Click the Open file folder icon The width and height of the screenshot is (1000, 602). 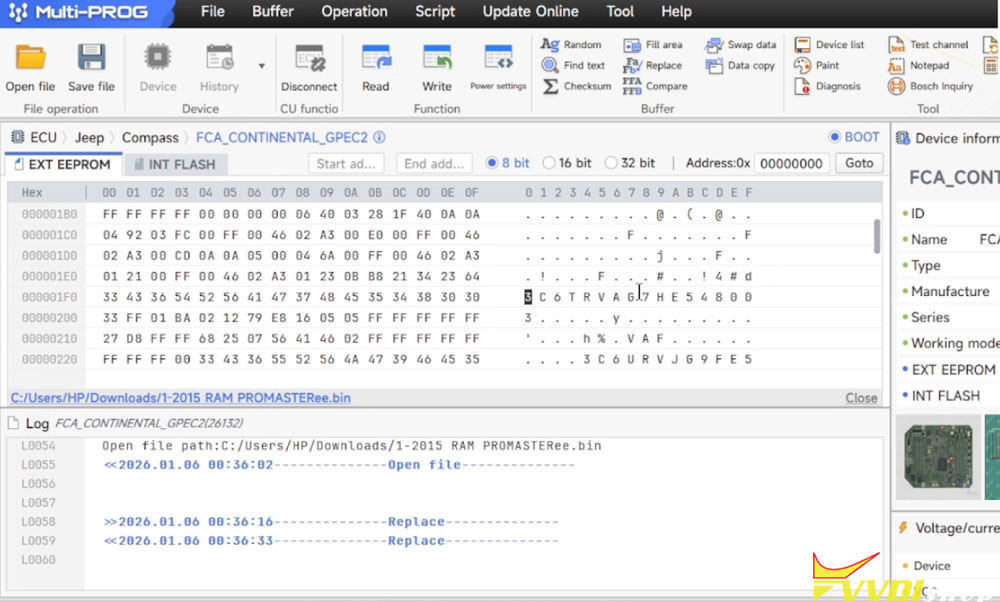(x=30, y=59)
